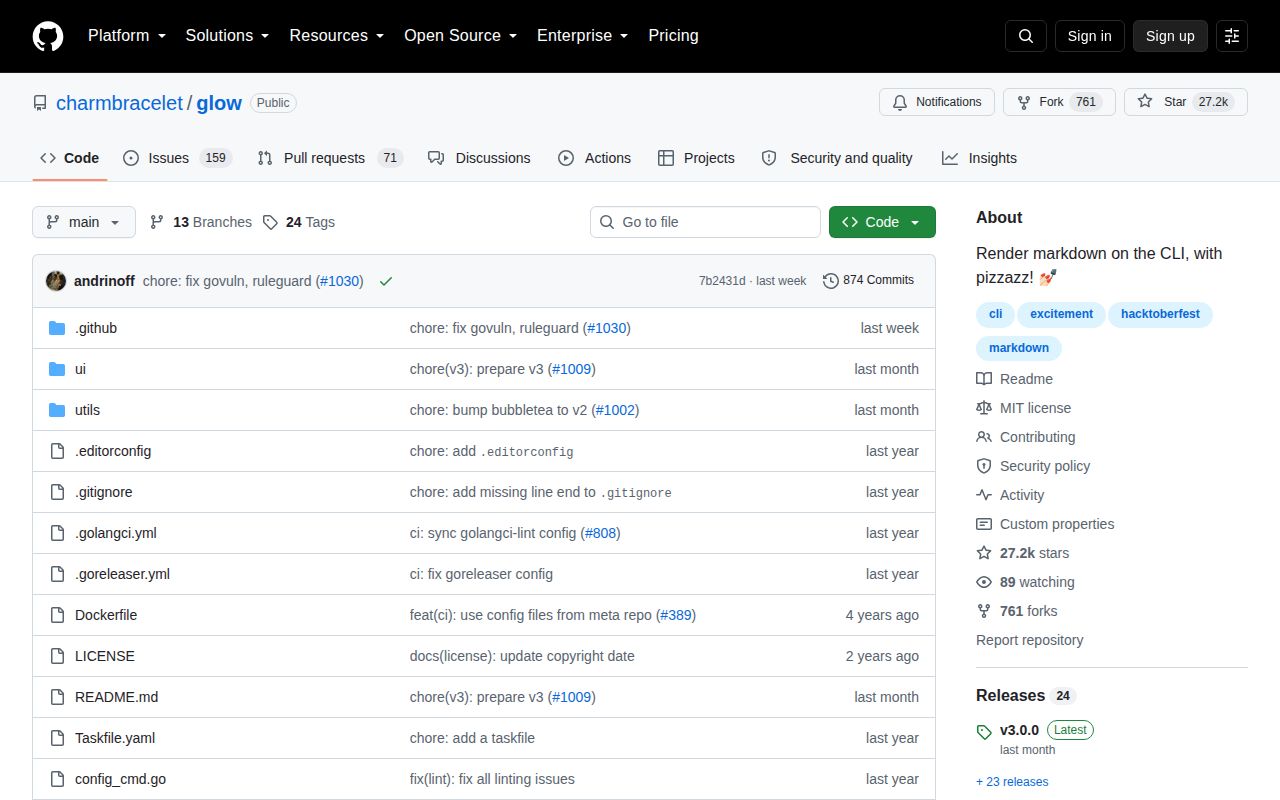This screenshot has height=800, width=1280.
Task: Open the search magnifier button
Action: coord(1026,36)
